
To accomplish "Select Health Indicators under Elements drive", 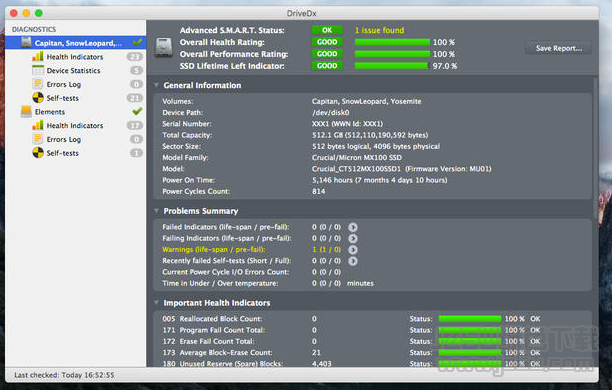I will [x=75, y=126].
